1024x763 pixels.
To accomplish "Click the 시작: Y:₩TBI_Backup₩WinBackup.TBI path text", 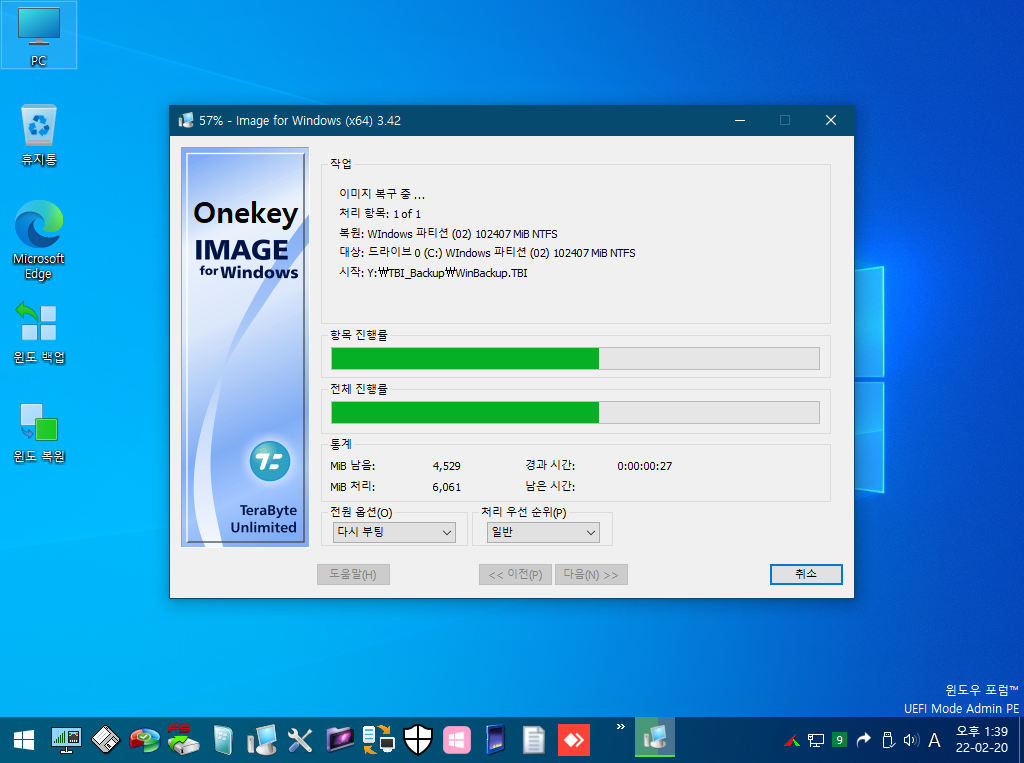I will (x=433, y=272).
